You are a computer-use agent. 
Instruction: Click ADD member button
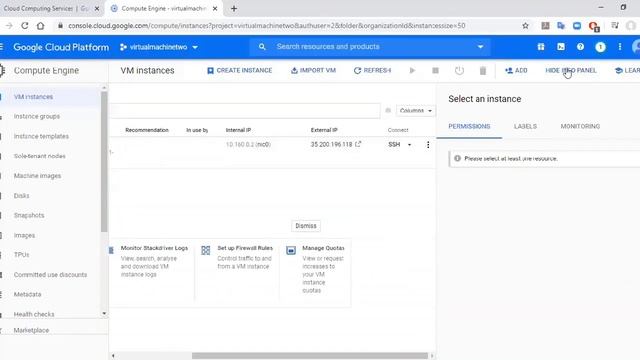coord(516,71)
